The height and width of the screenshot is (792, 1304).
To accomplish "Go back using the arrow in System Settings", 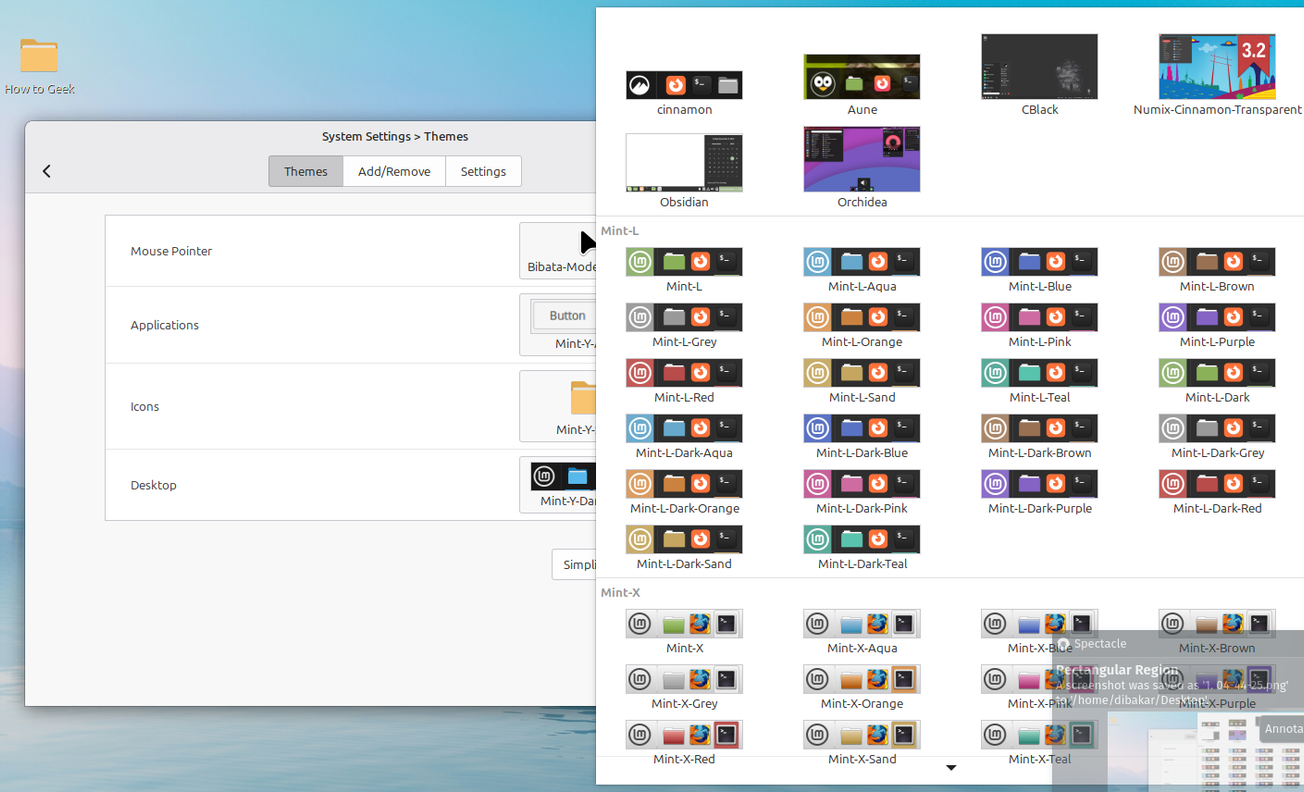I will pyautogui.click(x=47, y=171).
